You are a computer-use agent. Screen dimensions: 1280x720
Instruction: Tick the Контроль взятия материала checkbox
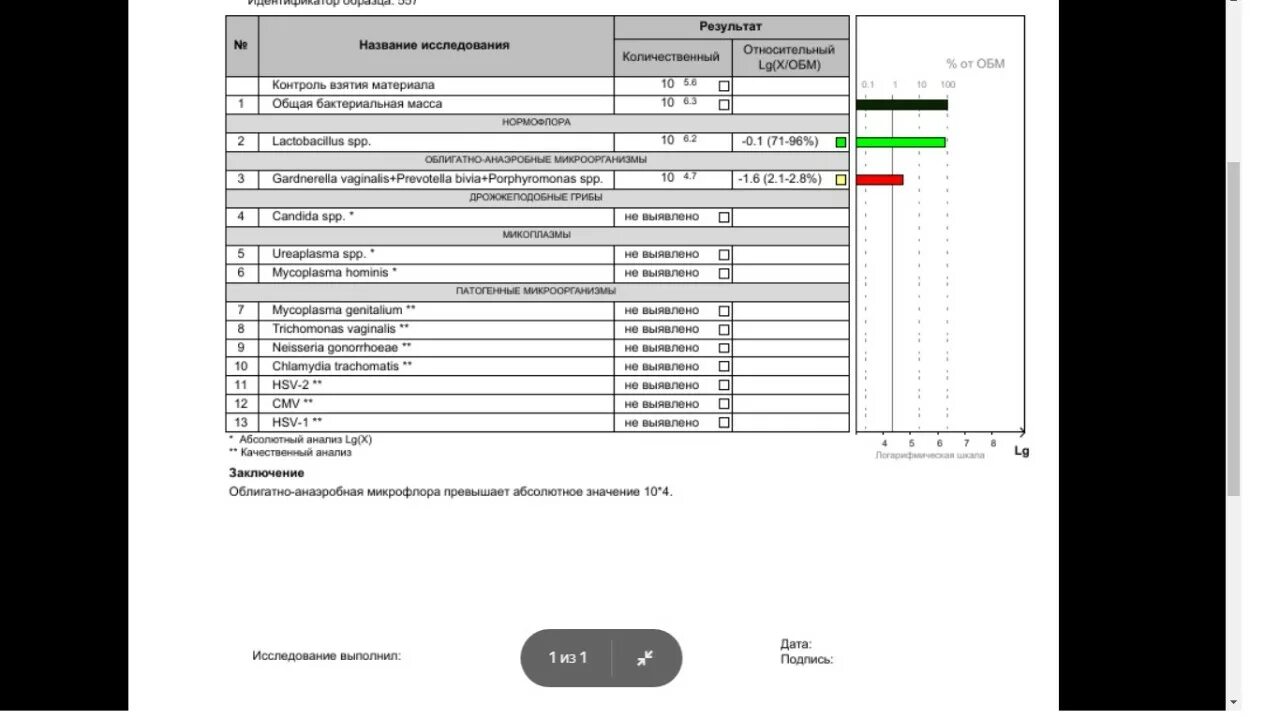click(724, 86)
